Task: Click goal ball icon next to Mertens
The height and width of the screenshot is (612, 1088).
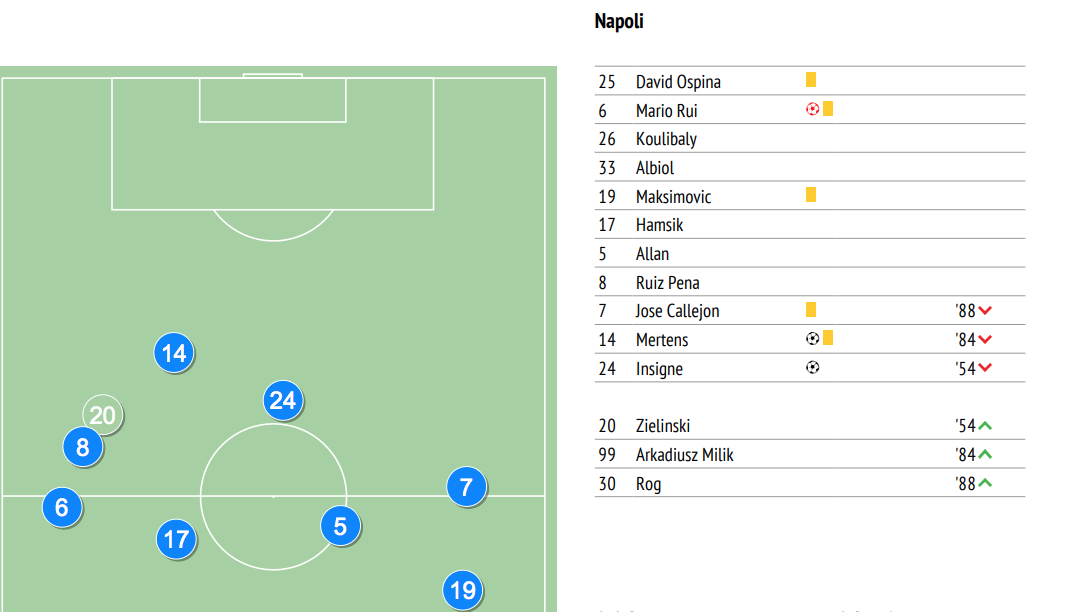Action: click(x=813, y=339)
